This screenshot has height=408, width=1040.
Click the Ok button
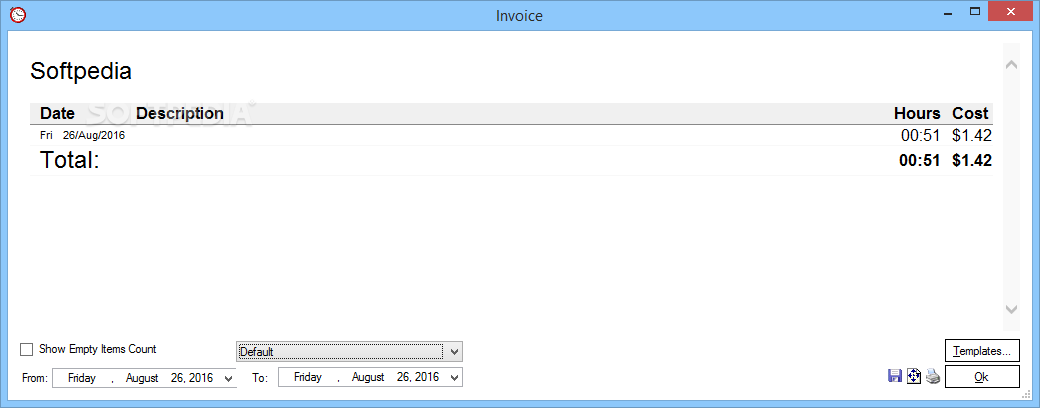click(x=982, y=377)
